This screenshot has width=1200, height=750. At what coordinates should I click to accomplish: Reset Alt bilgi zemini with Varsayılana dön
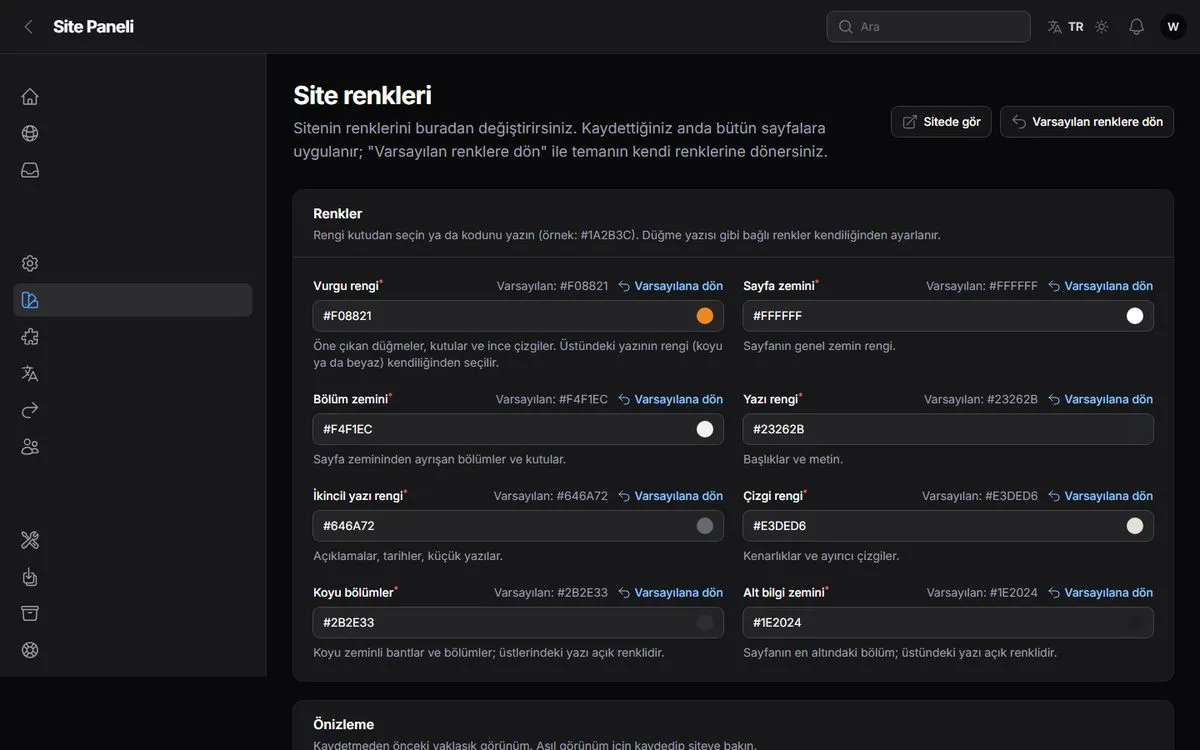(1100, 593)
